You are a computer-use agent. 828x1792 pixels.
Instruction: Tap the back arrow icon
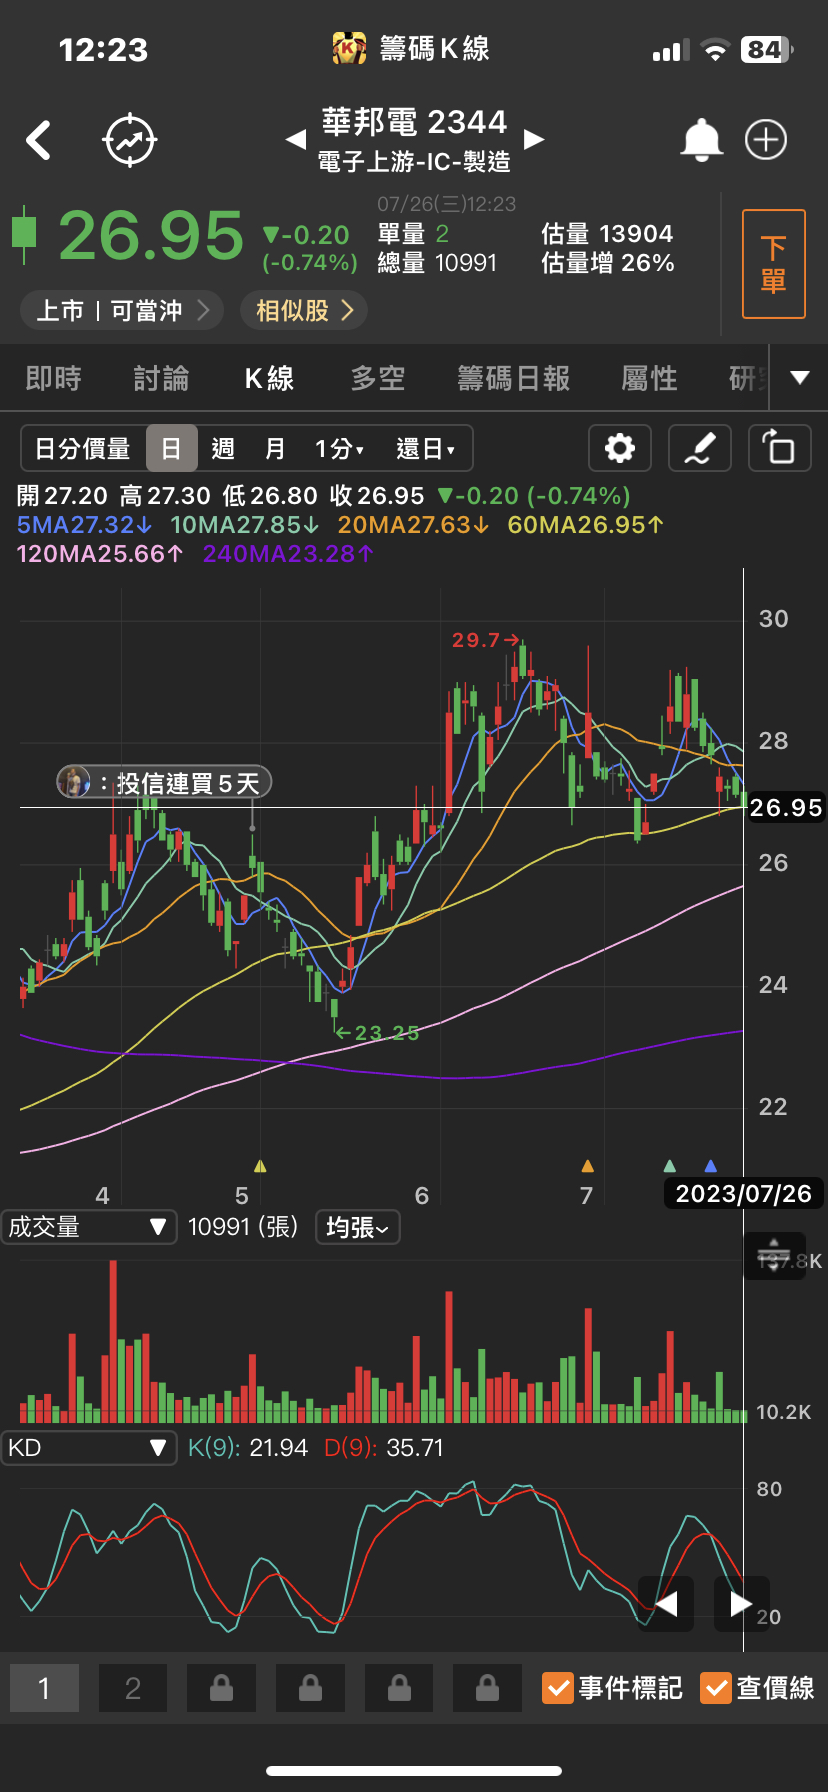[x=39, y=140]
